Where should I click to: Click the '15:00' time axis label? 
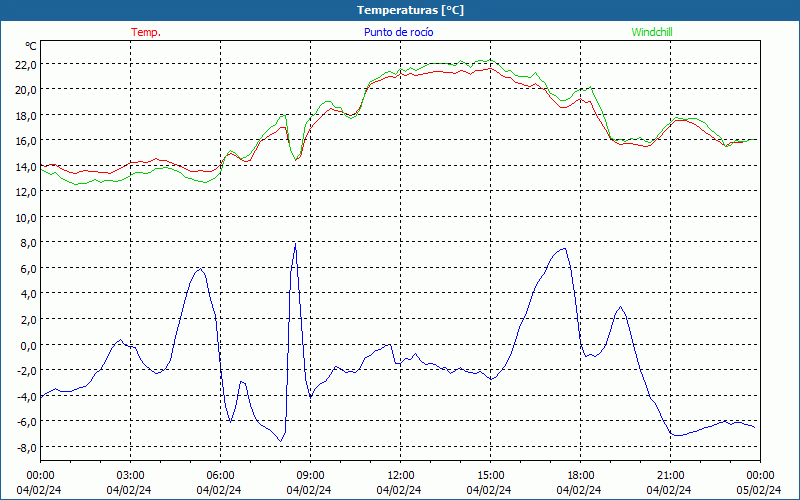coord(490,476)
